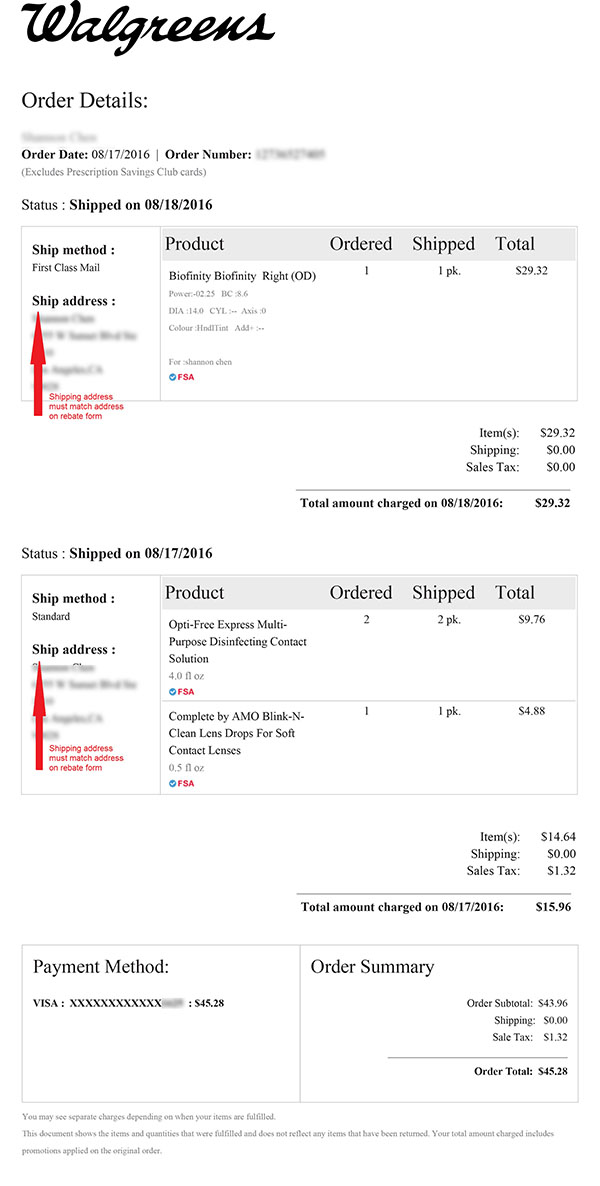Screen dimensions: 600x1186
Task: Click the FSA badge under Opti-Free solution
Action: point(182,691)
